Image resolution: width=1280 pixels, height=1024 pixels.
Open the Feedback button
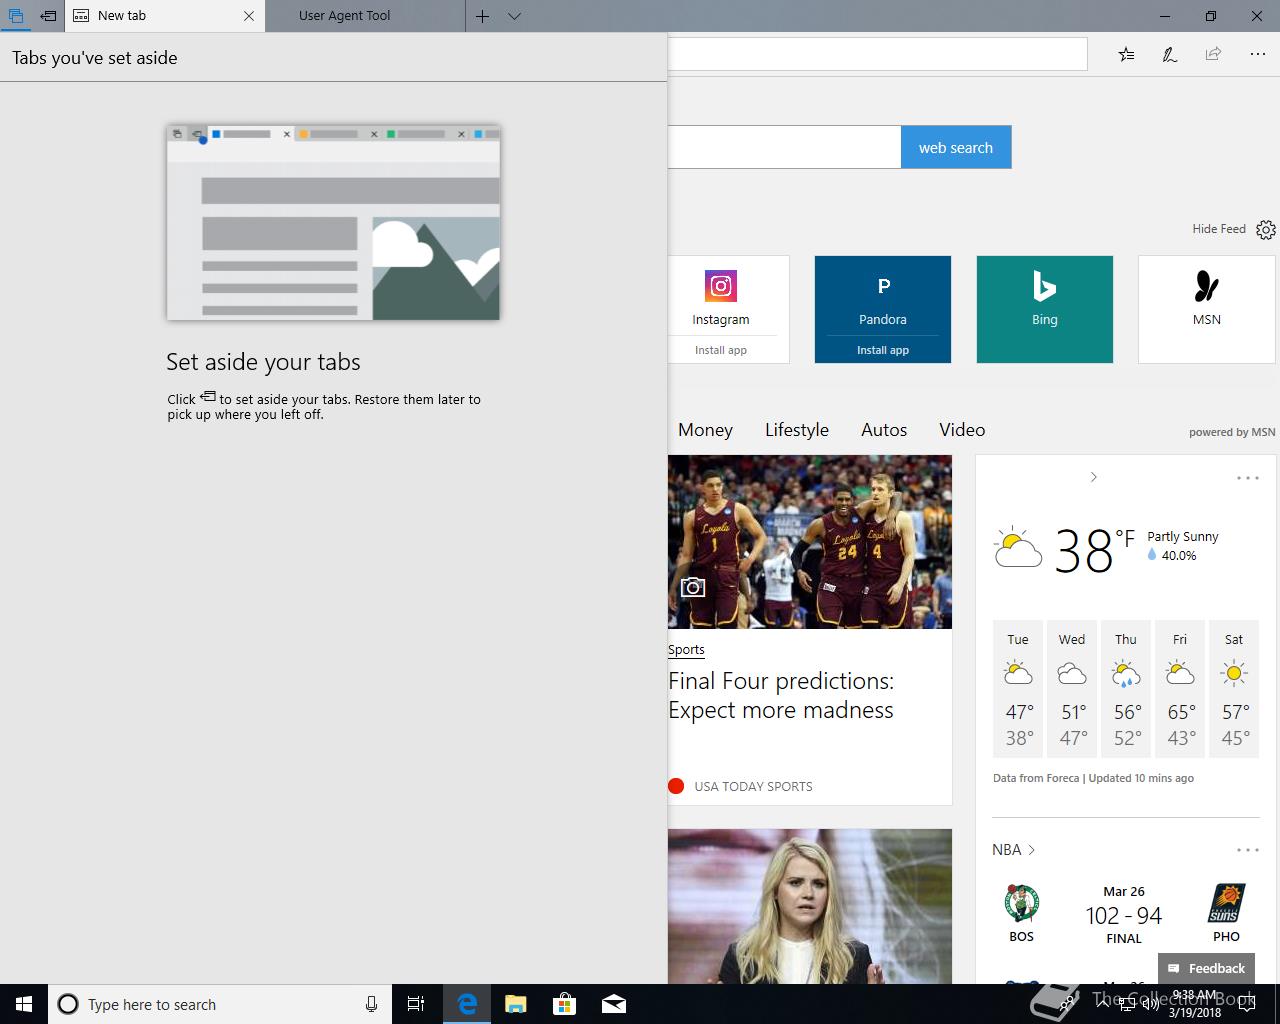coord(1206,968)
